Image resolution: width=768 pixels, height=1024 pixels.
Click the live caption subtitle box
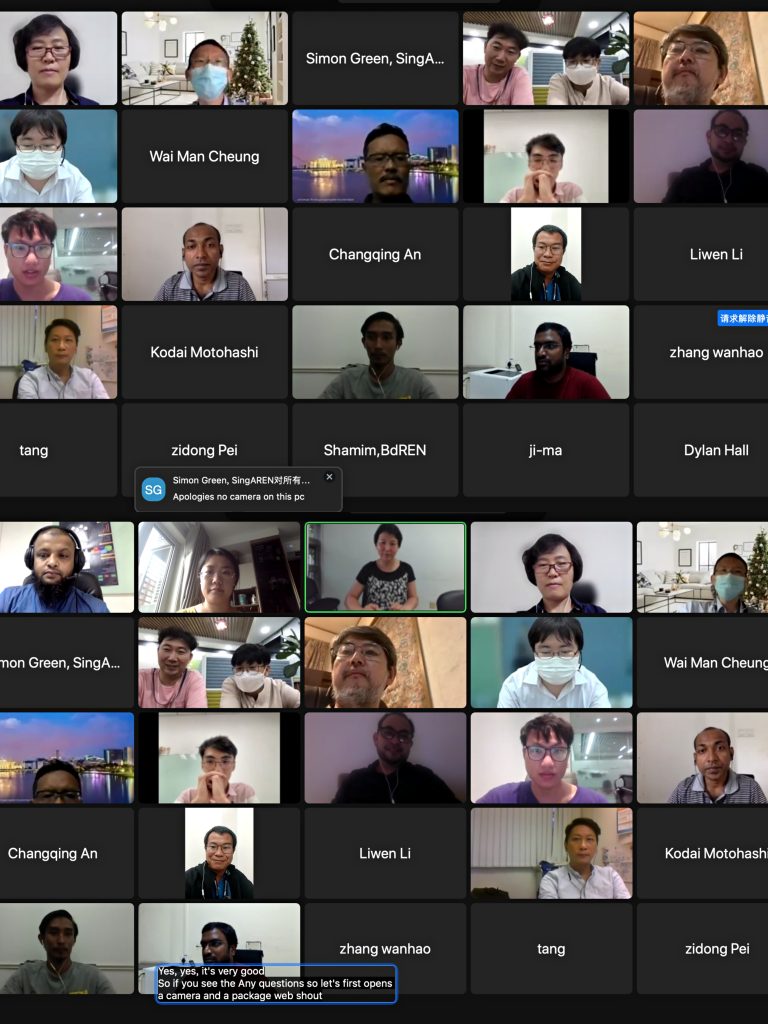pyautogui.click(x=276, y=983)
